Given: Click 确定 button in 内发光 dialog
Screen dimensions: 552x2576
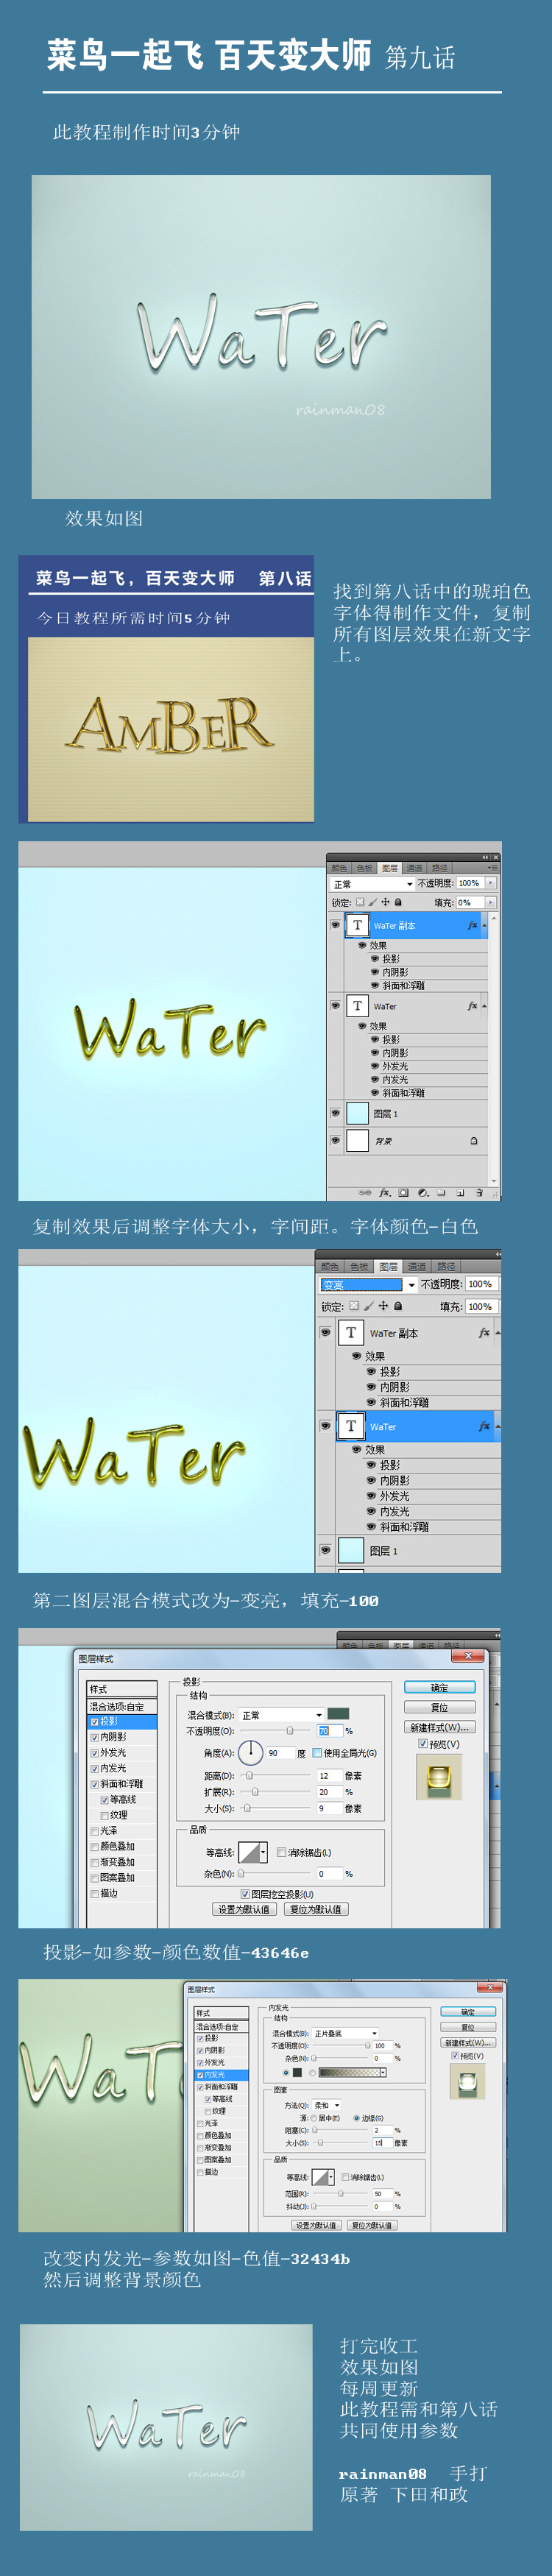Looking at the screenshot, I should click(468, 2012).
